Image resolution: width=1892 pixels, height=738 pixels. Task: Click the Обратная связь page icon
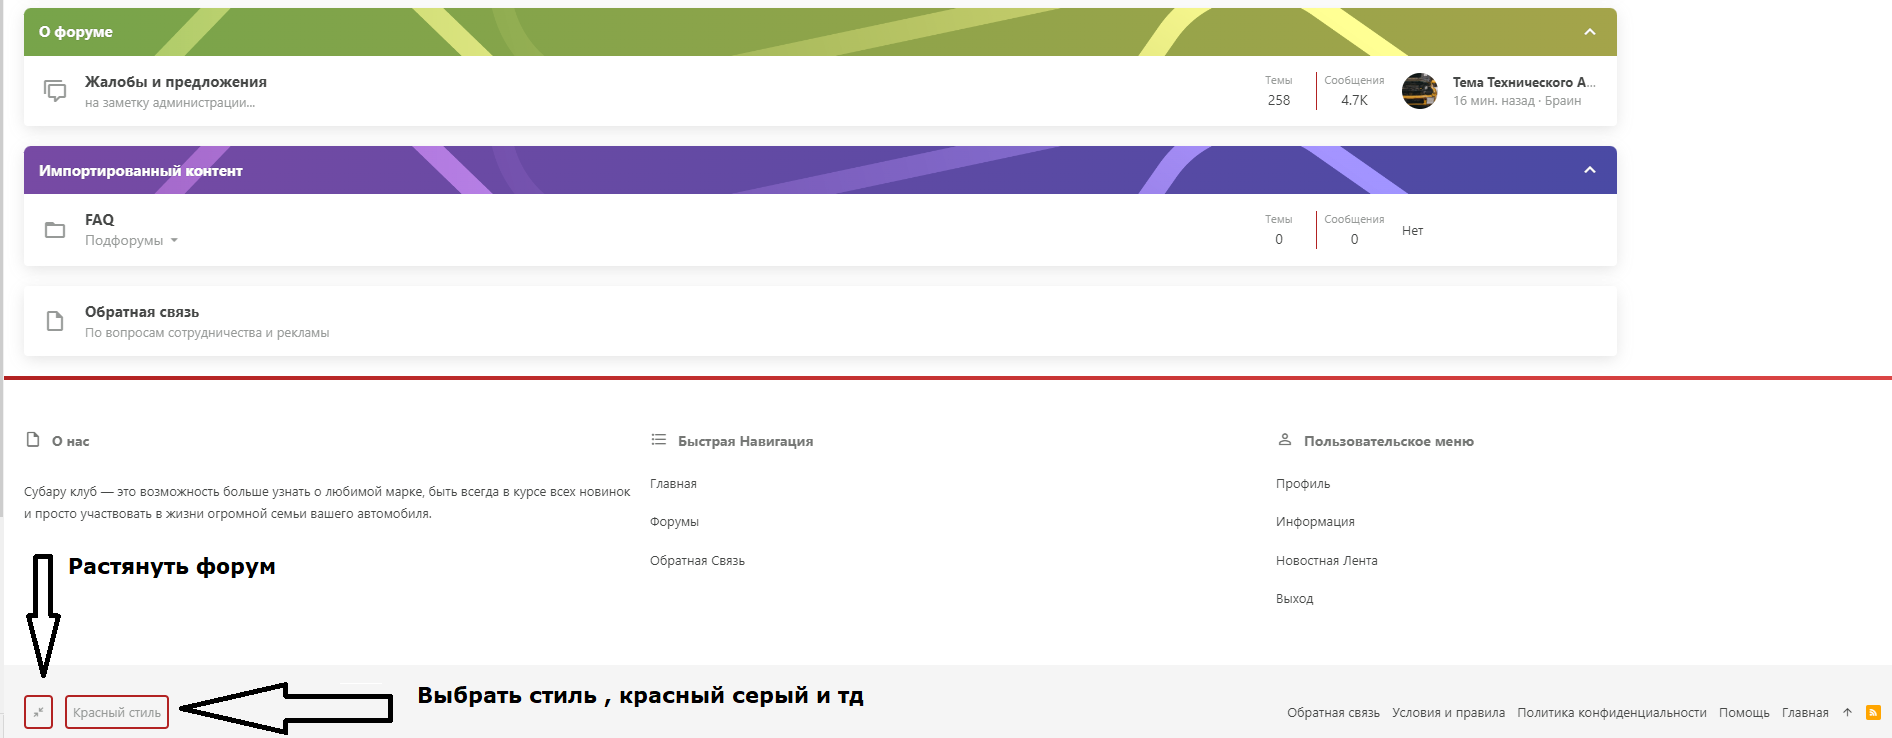point(55,321)
